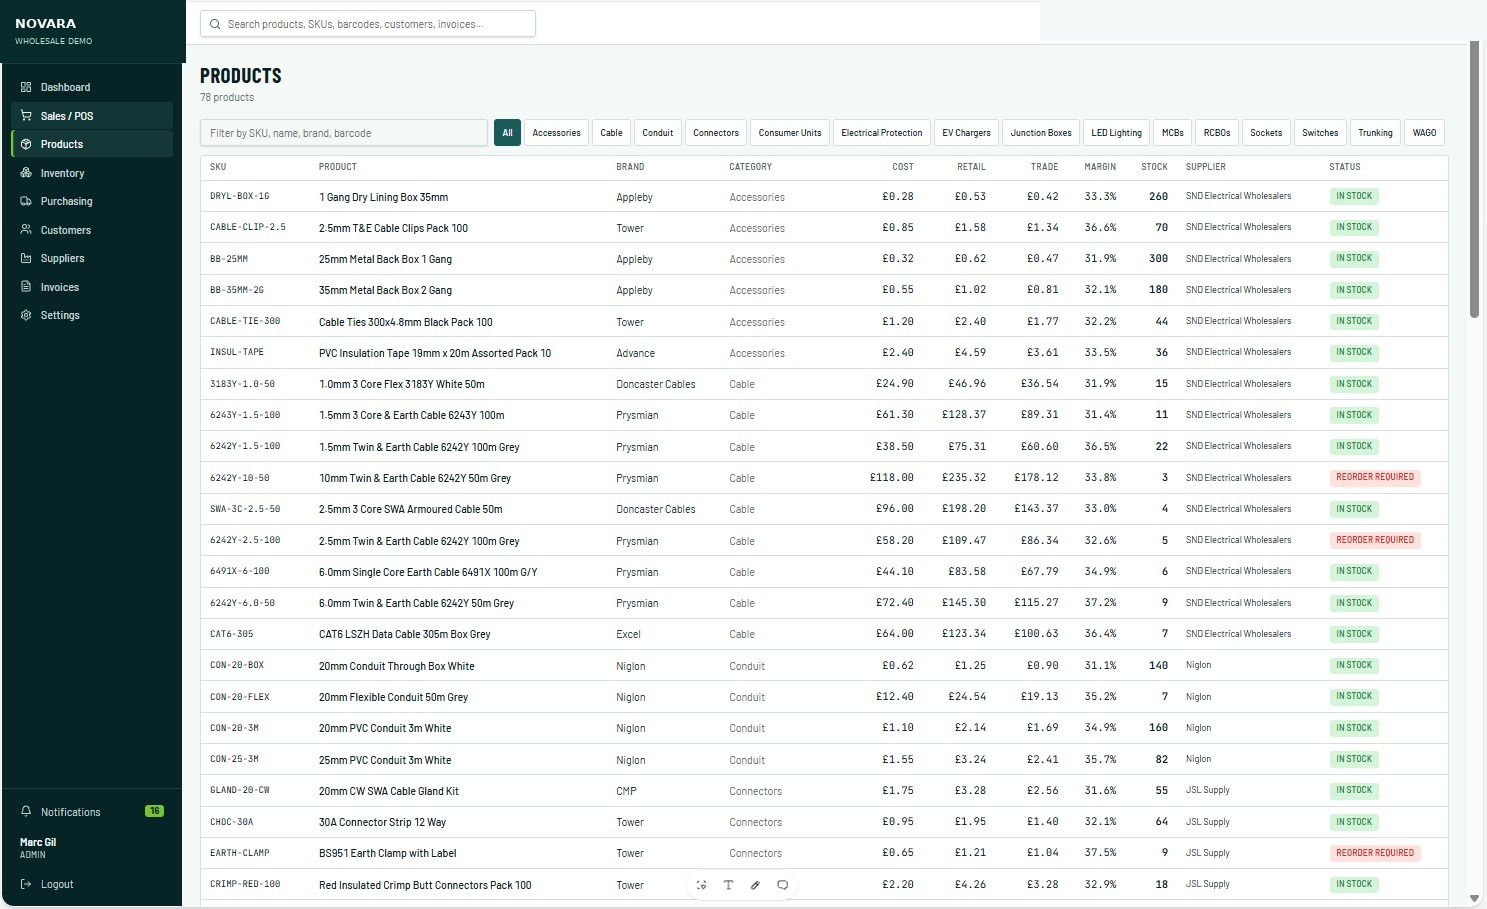Select the RCBOs category filter

[x=1217, y=133]
